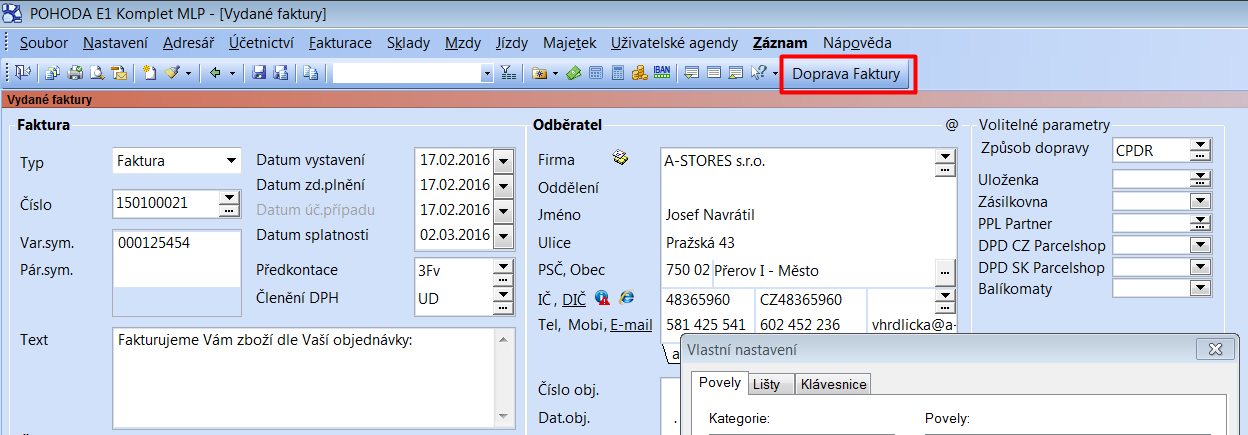Viewport: 1248px width, 435px height.
Task: Click the green money banknote icon
Action: (573, 73)
